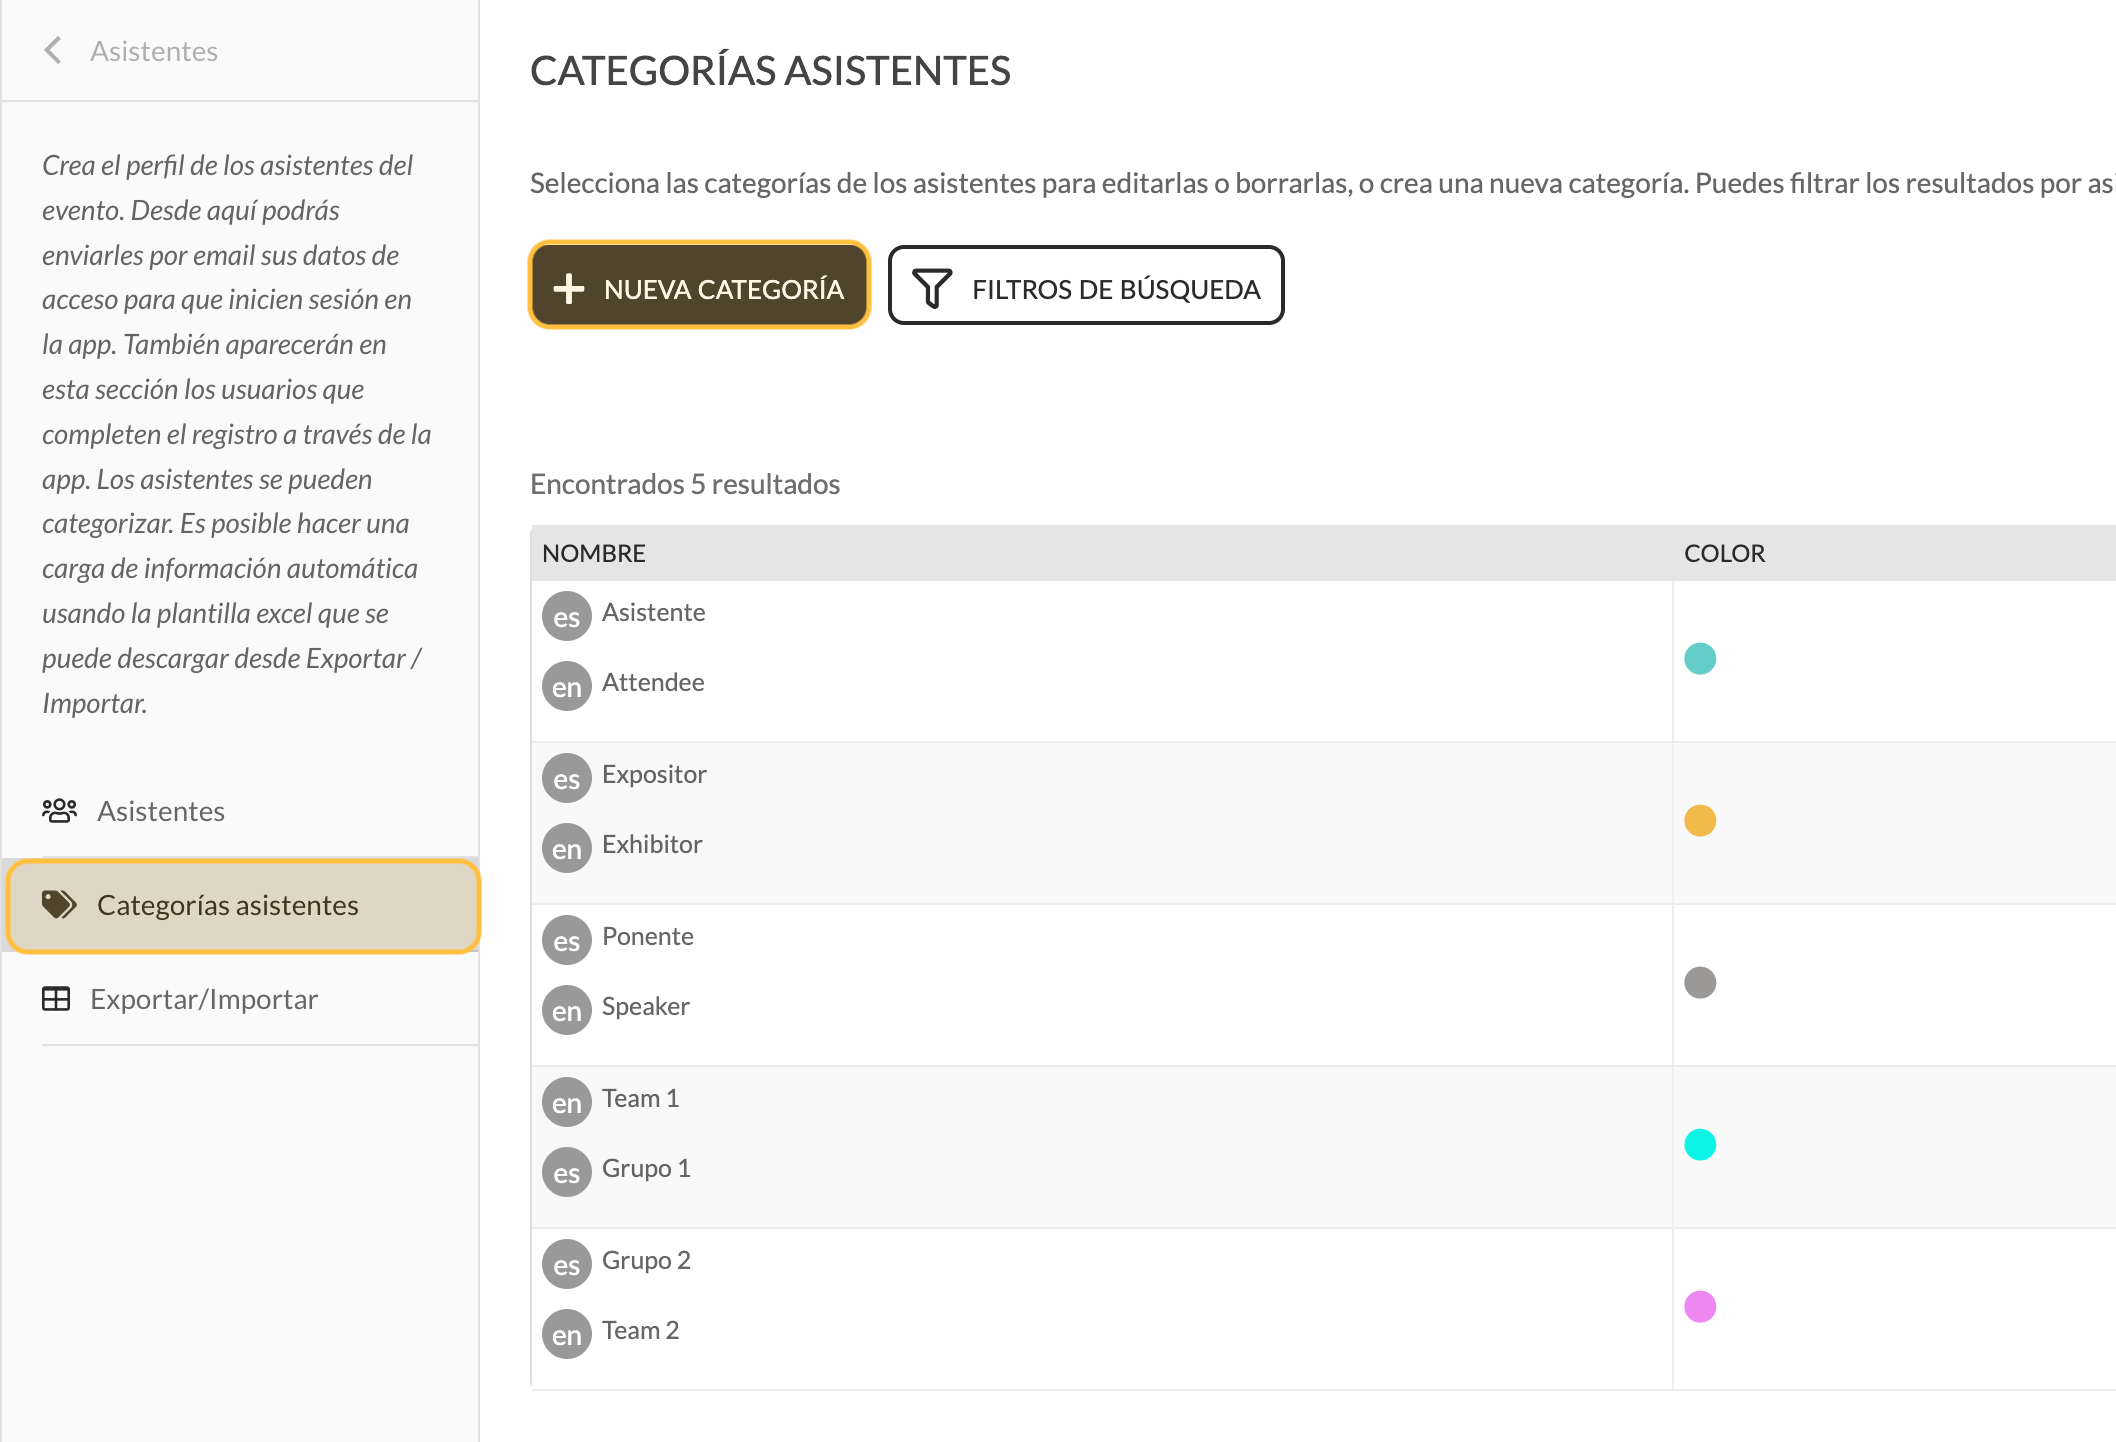This screenshot has height=1442, width=2116.
Task: Select the Speaker category name
Action: [x=646, y=1006]
